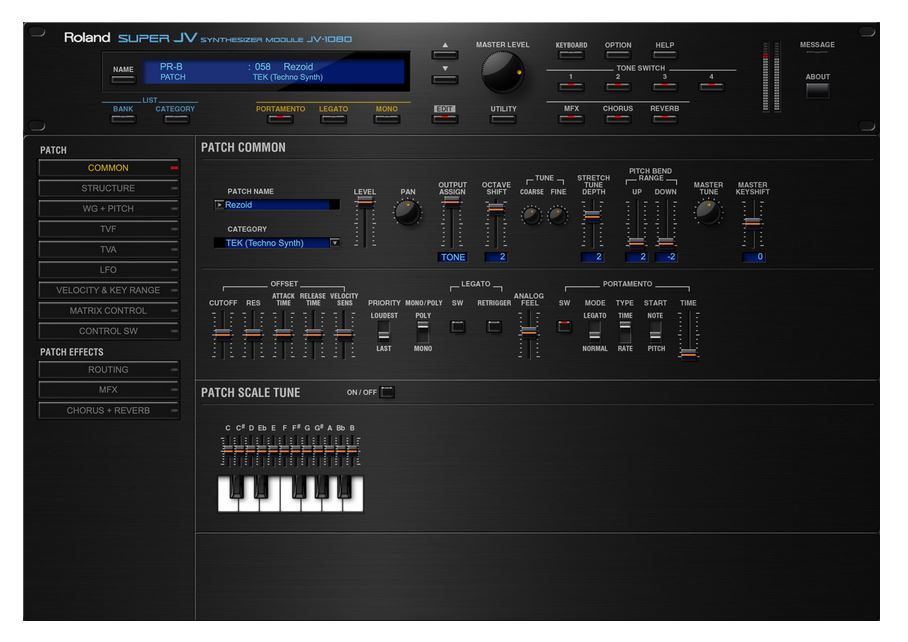The image size is (908, 642).
Task: Click the ABOUT button
Action: coord(817,90)
